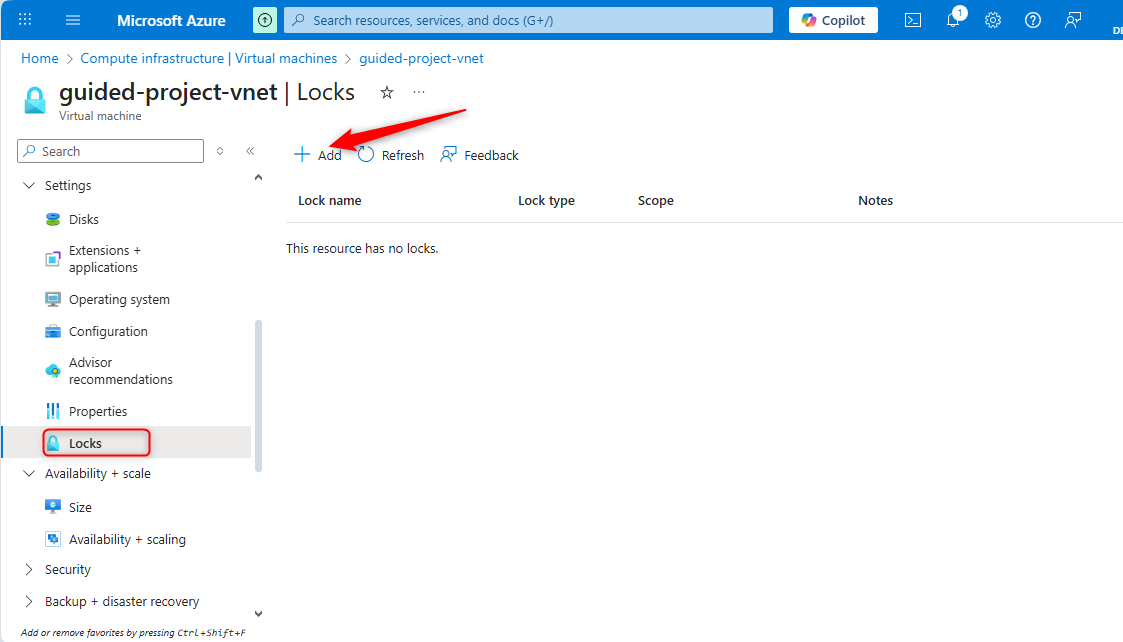
Task: Open Compute infrastructure | Virtual machines breadcrumb
Action: coord(208,59)
